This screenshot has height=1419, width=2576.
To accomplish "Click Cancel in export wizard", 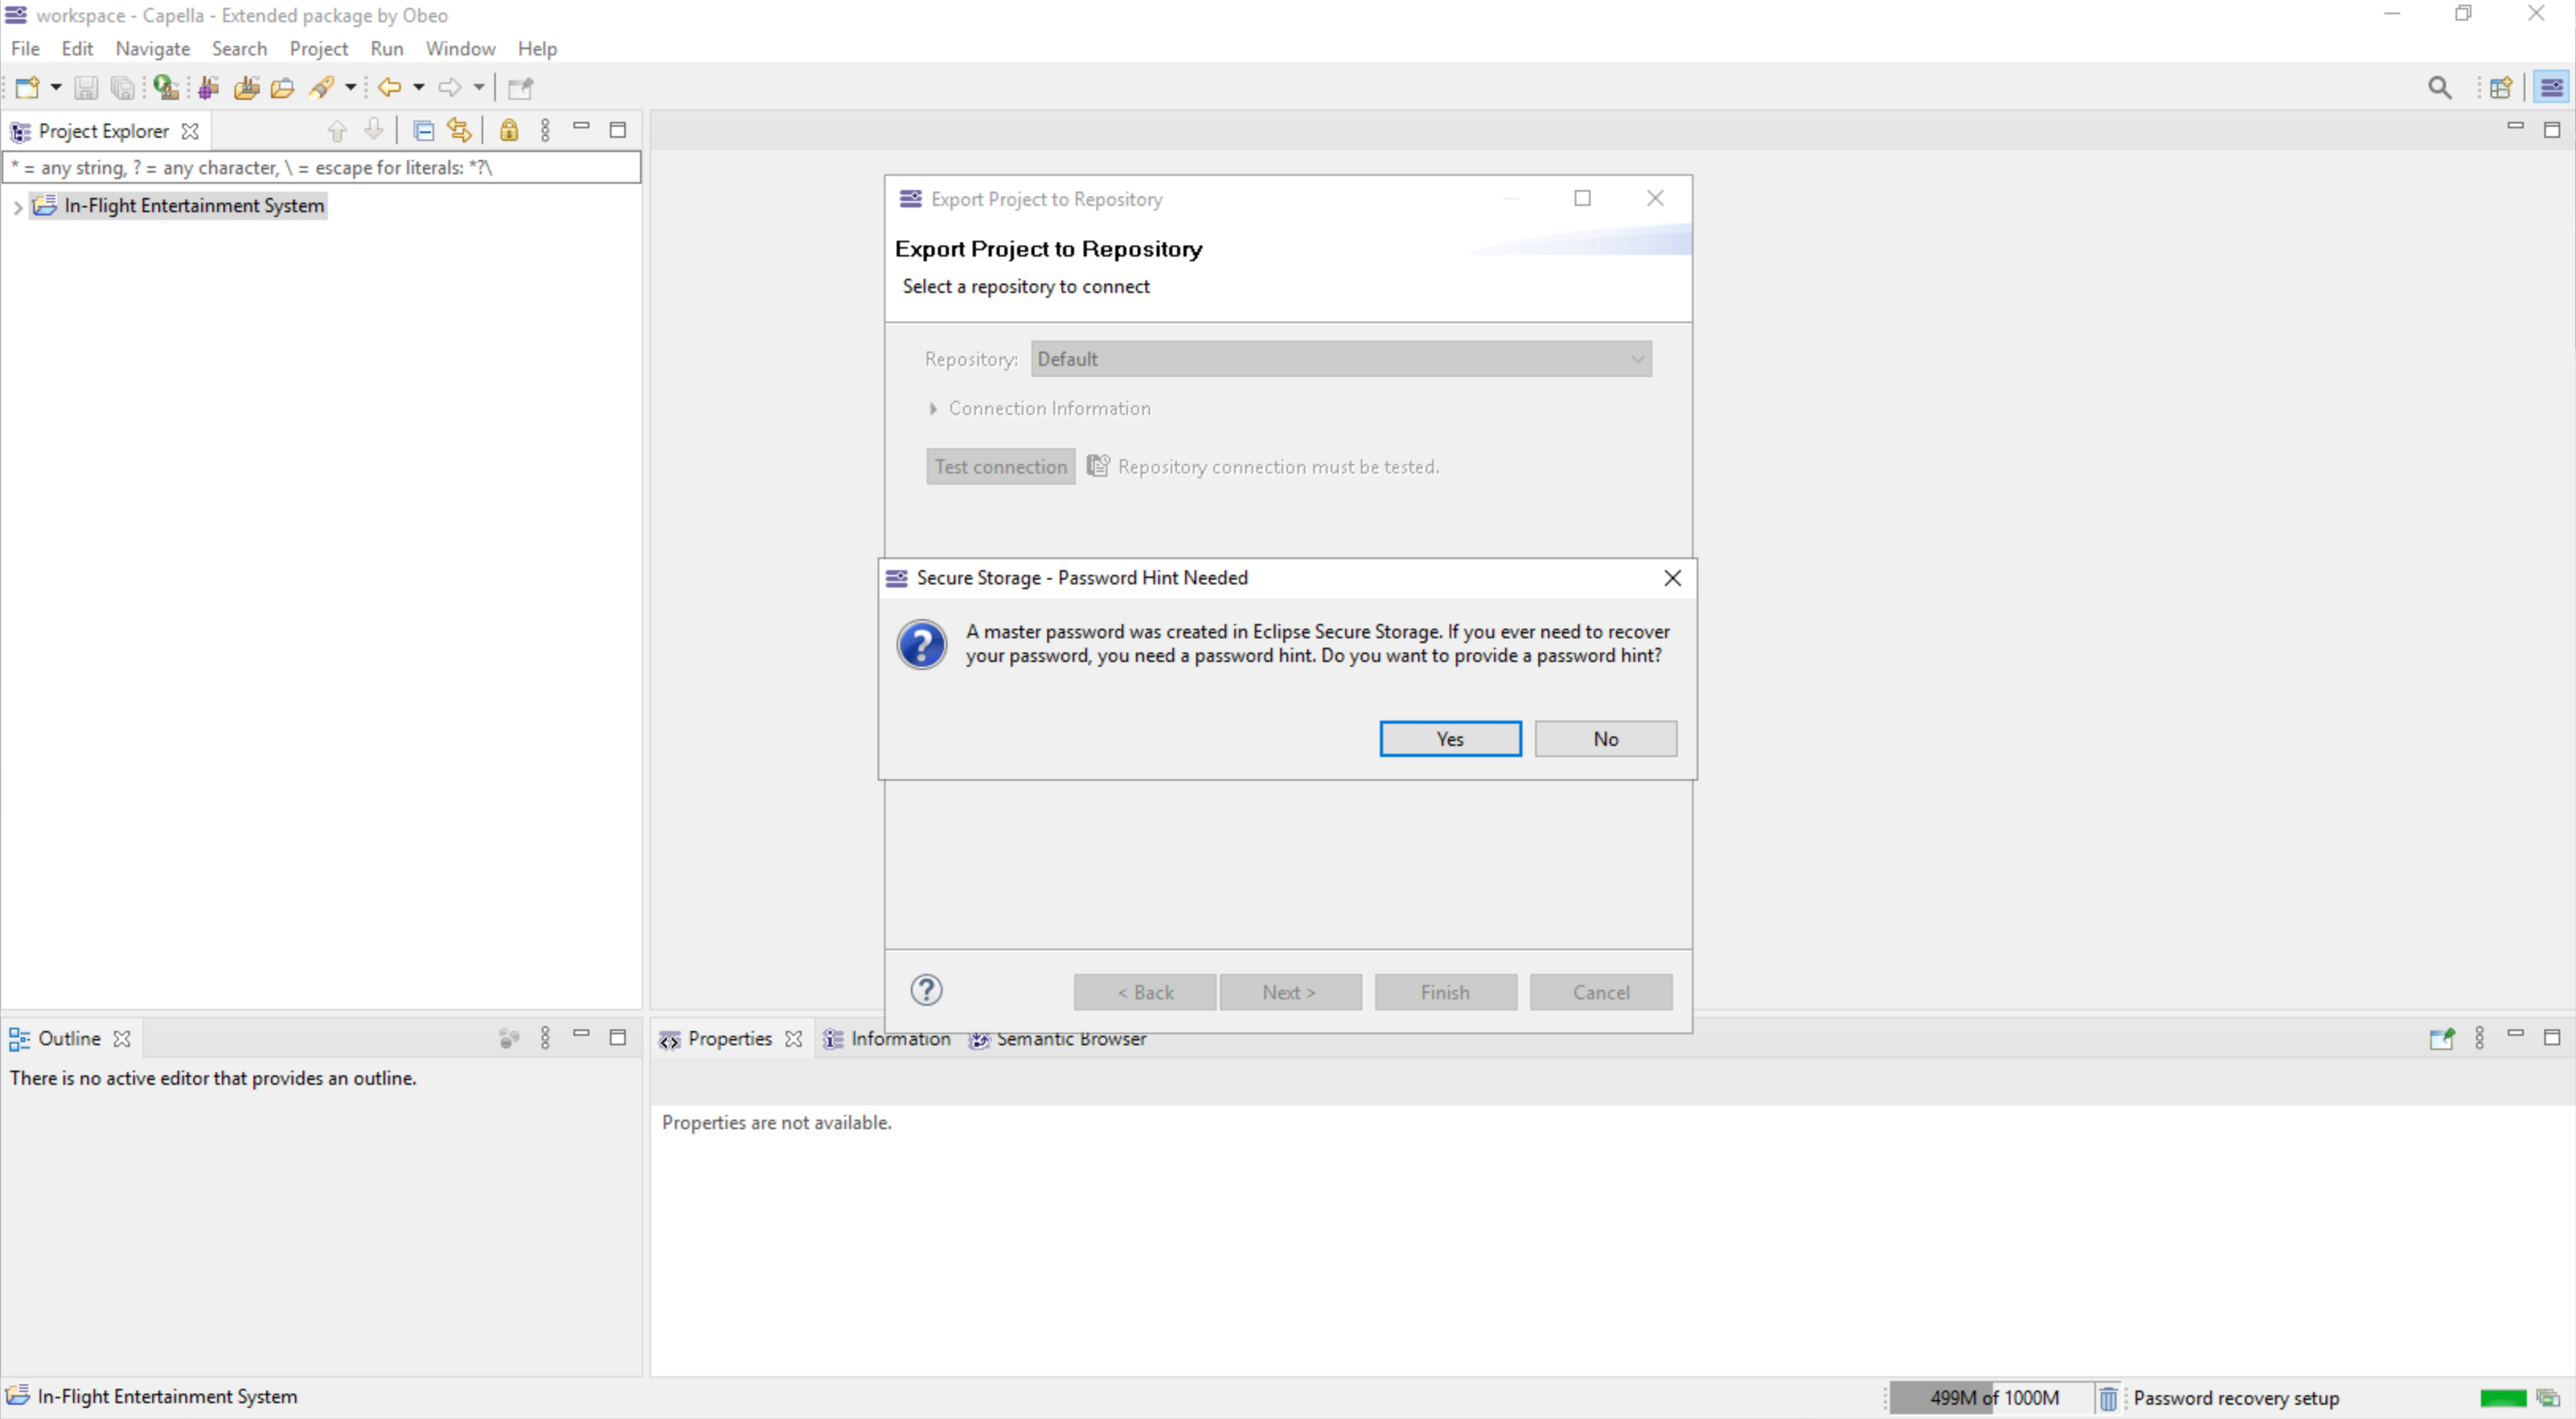I will click(x=1601, y=992).
